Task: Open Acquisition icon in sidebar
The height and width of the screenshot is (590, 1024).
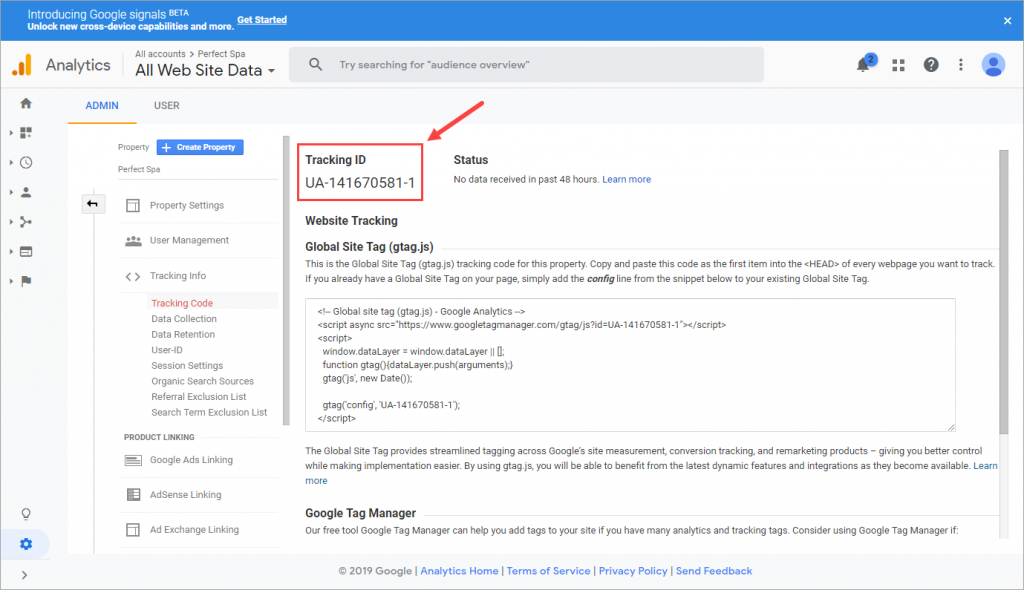Action: pyautogui.click(x=26, y=221)
